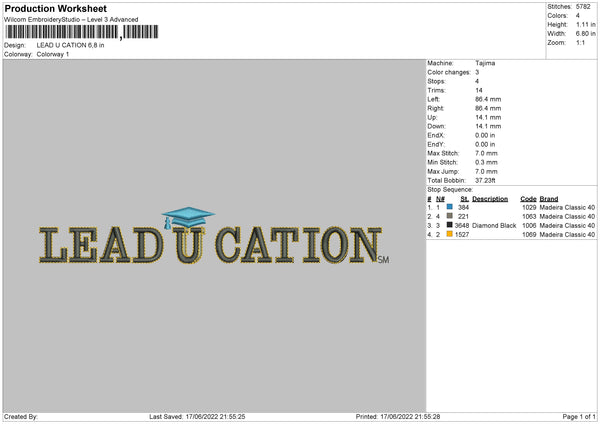Click the graduation cap embroidery in design

pos(188,218)
